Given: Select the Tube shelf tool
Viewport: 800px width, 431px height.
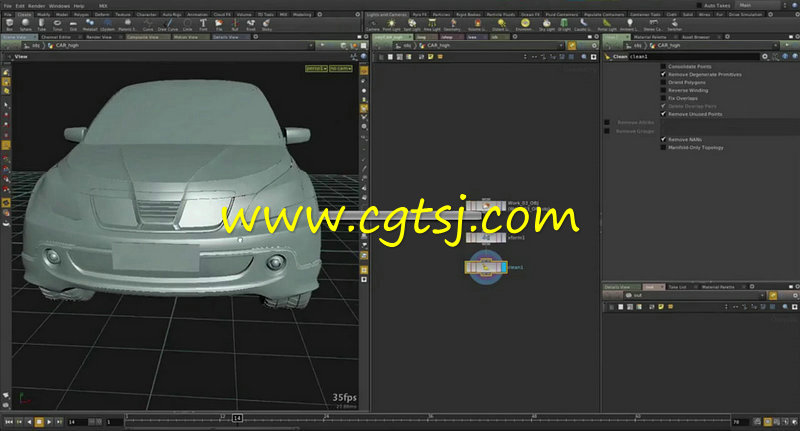Looking at the screenshot, I should click(41, 24).
